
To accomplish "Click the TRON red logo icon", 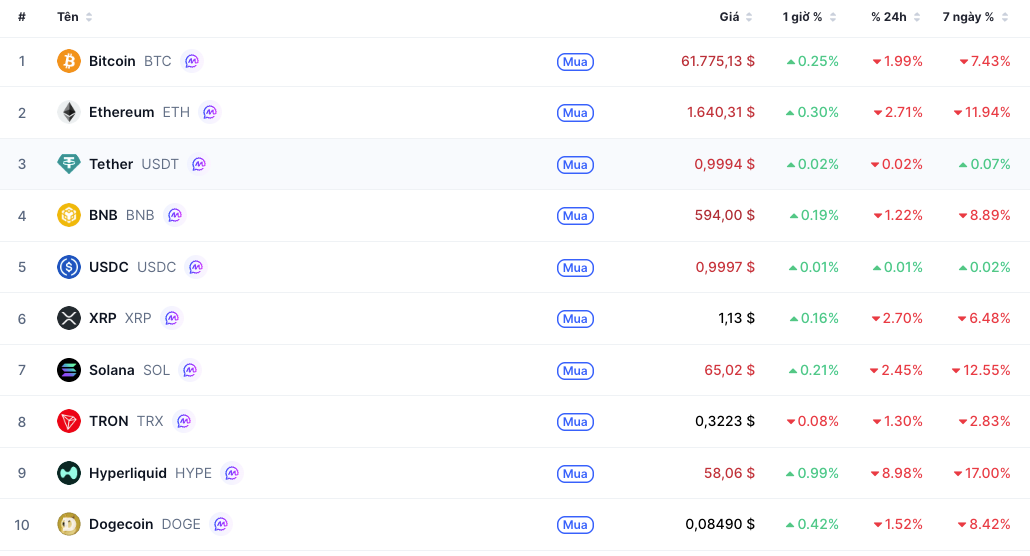I will 69,421.
